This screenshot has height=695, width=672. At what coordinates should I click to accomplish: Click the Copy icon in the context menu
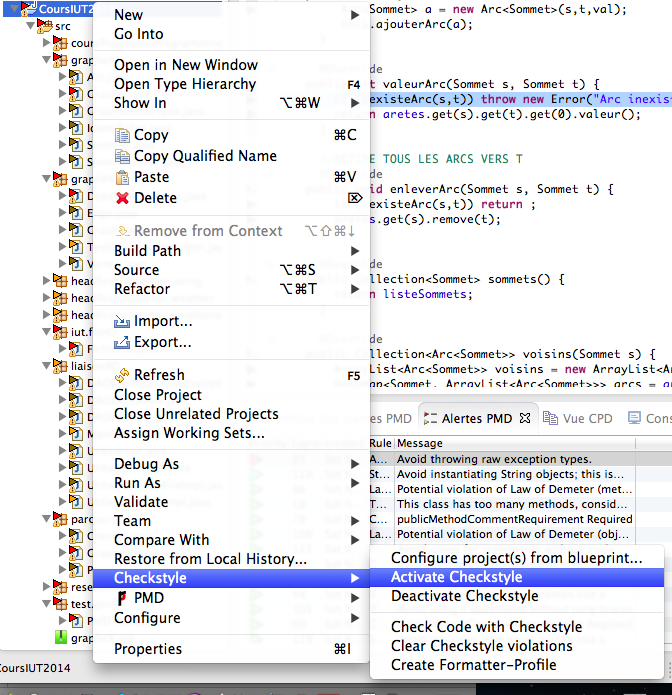click(123, 135)
